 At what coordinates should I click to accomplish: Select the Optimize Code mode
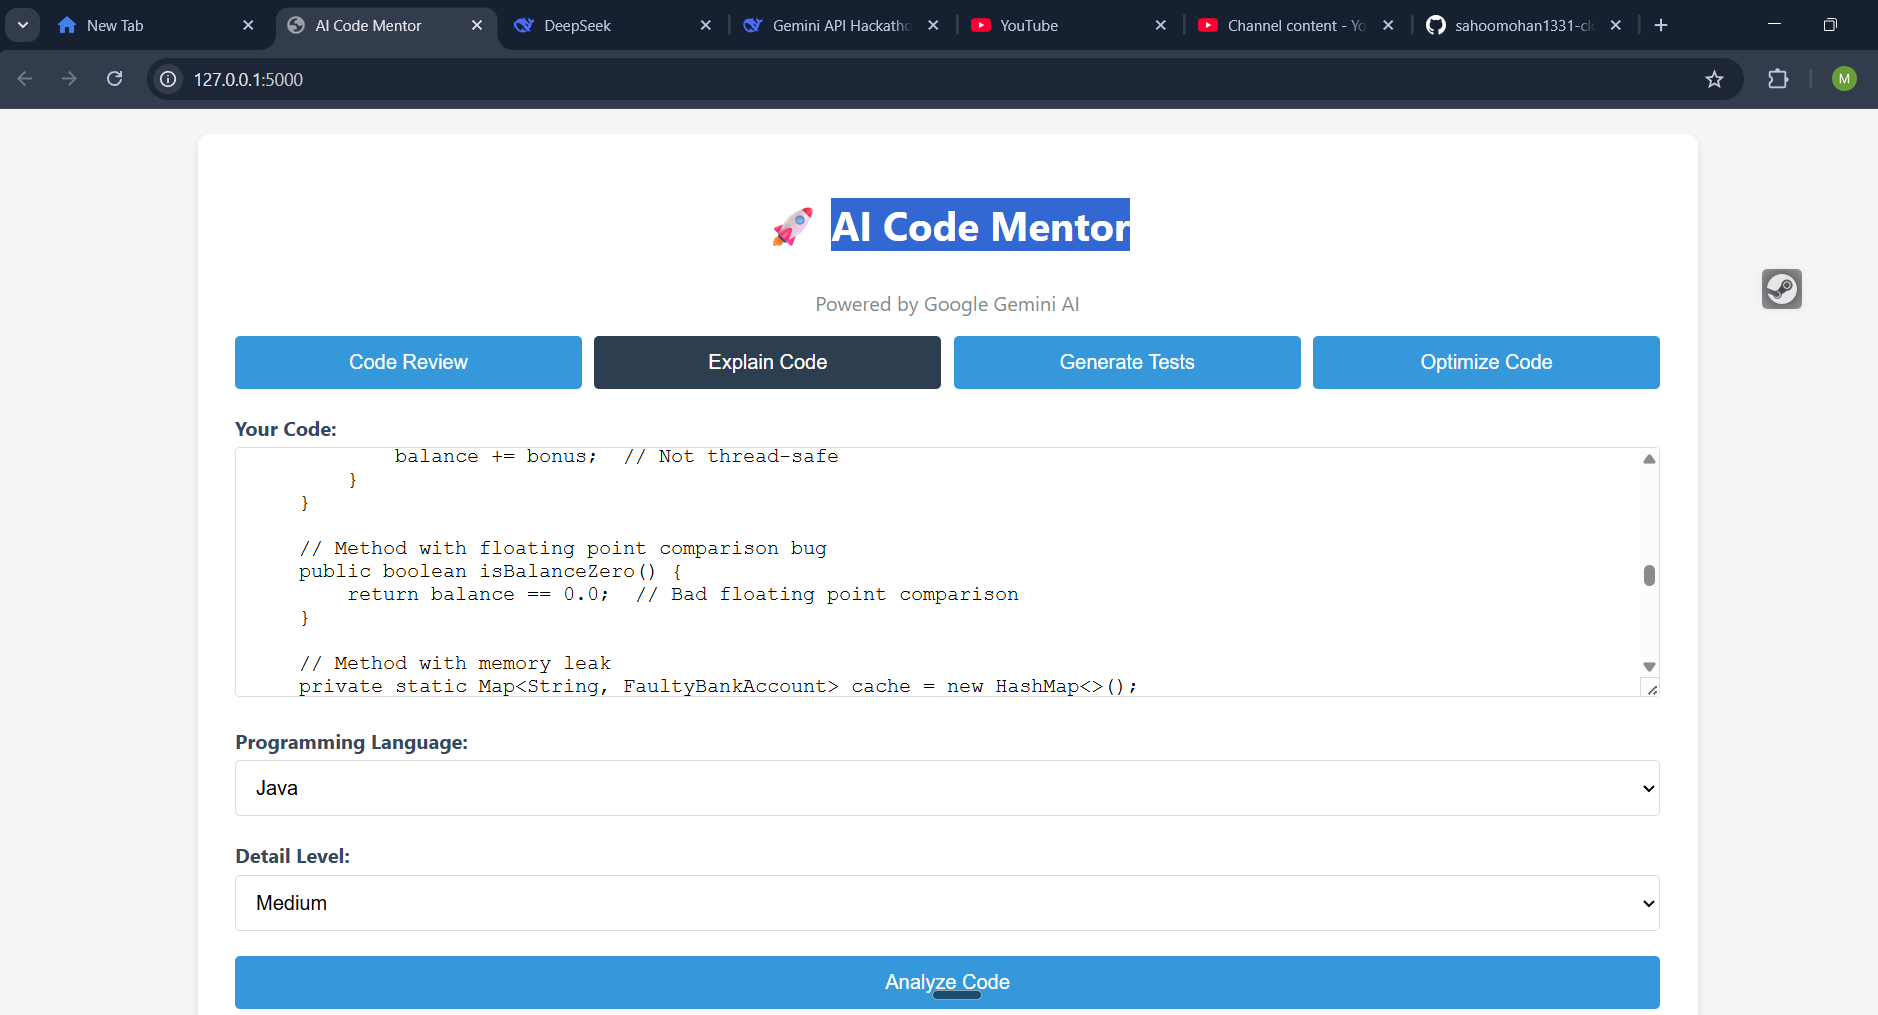pos(1486,362)
